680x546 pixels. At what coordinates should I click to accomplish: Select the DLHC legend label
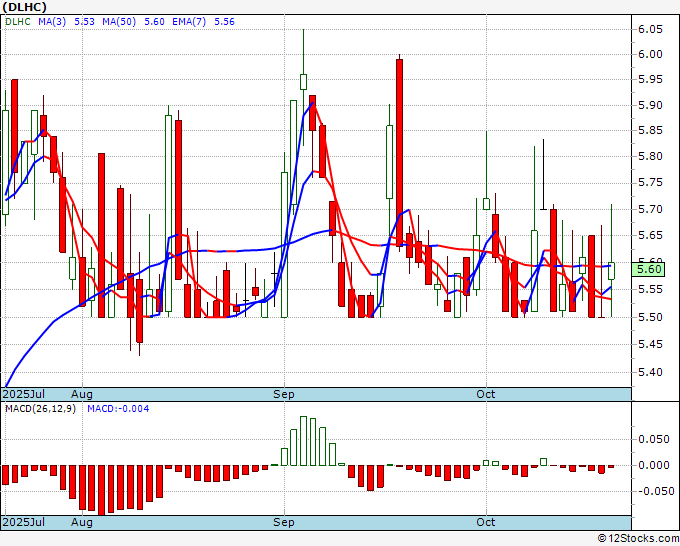pos(18,22)
